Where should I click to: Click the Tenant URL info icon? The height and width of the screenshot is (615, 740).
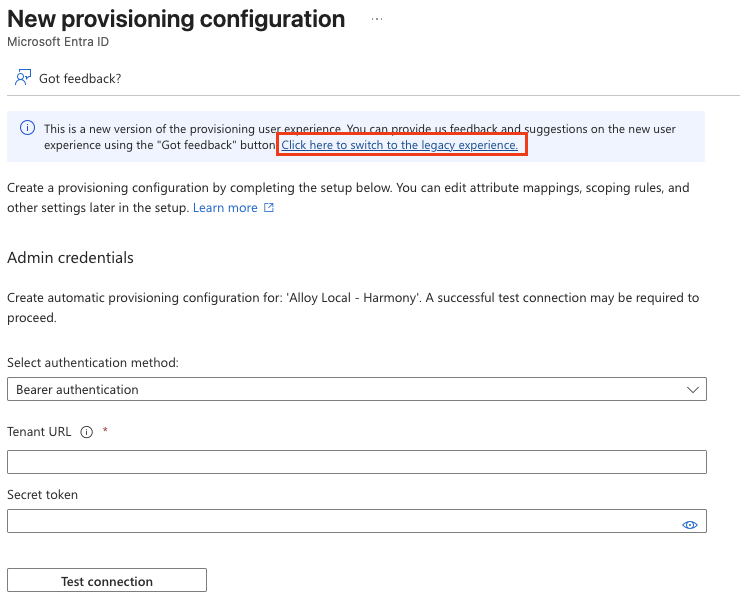(x=86, y=432)
